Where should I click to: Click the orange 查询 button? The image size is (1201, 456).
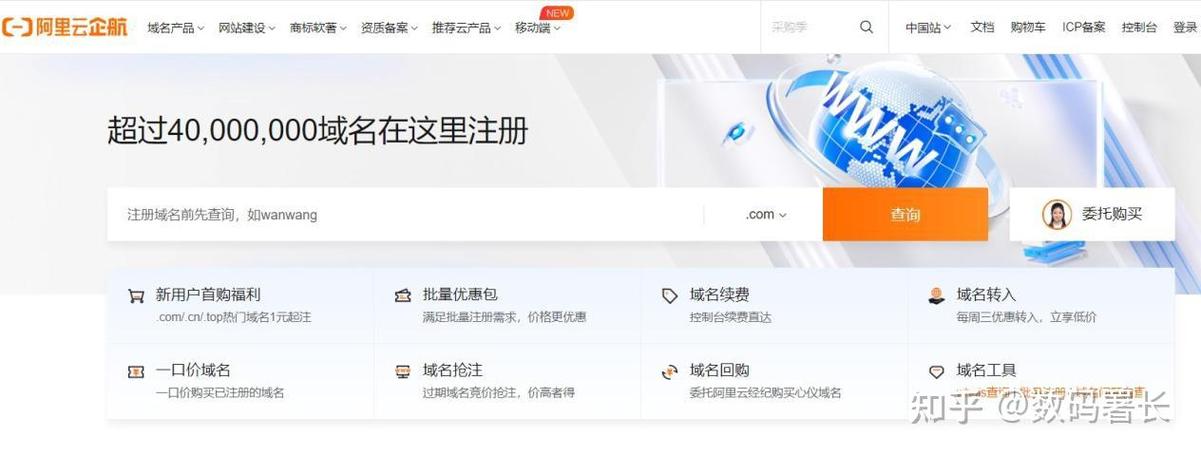coord(905,214)
